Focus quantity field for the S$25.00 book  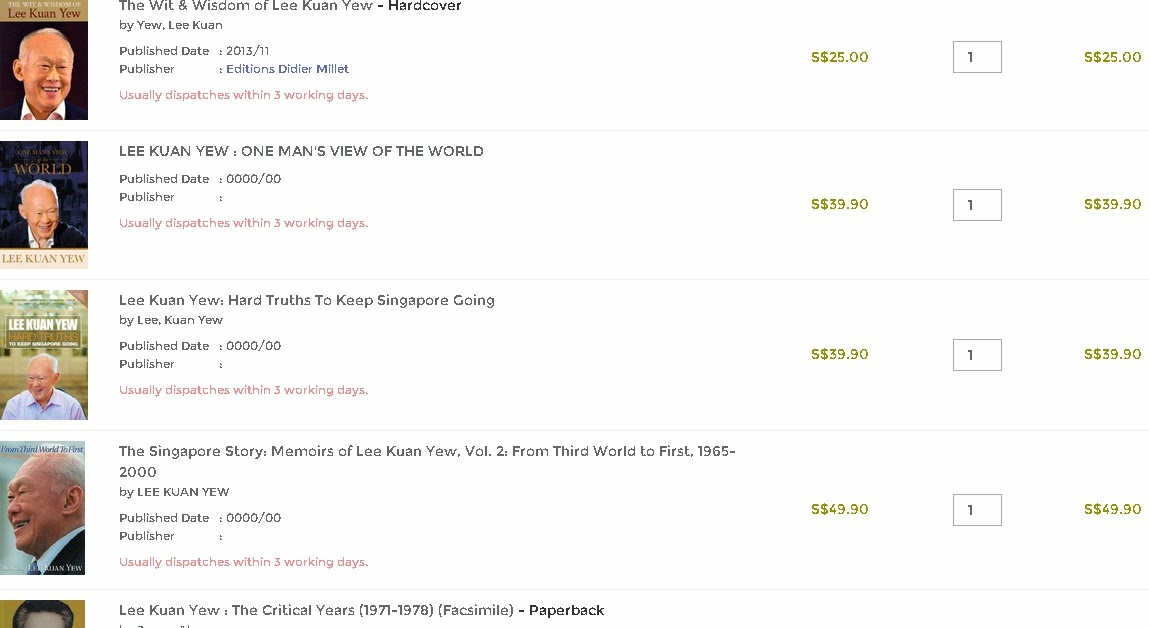click(977, 57)
